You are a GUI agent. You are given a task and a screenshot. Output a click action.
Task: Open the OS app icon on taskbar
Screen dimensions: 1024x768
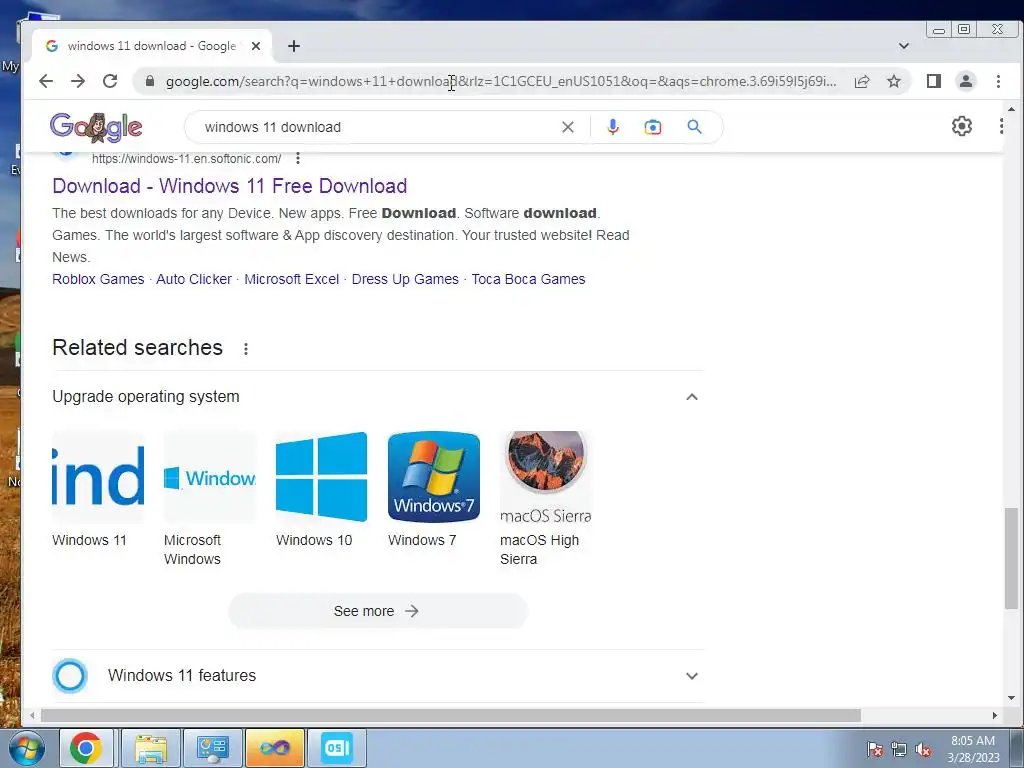point(336,748)
